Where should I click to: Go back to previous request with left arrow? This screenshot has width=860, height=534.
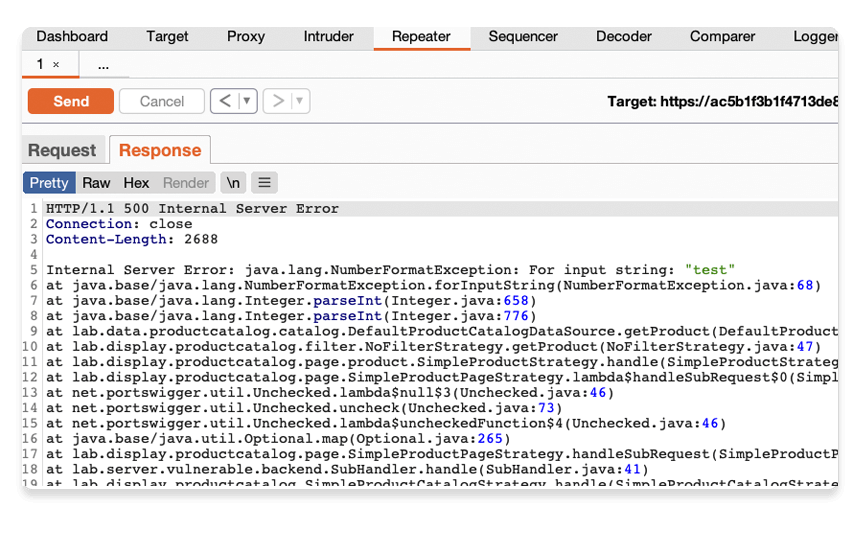[225, 101]
